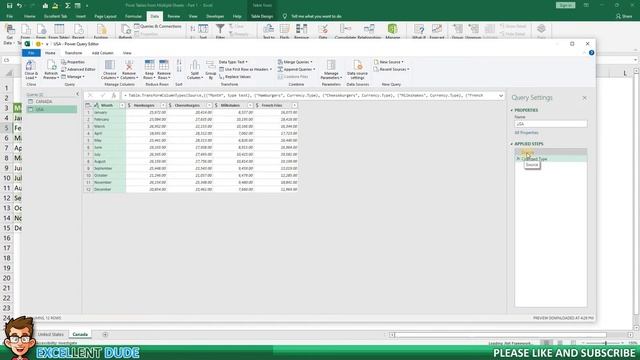Switch to the Transform tab
Viewport: 640px width, 360px height.
pyautogui.click(x=73, y=53)
